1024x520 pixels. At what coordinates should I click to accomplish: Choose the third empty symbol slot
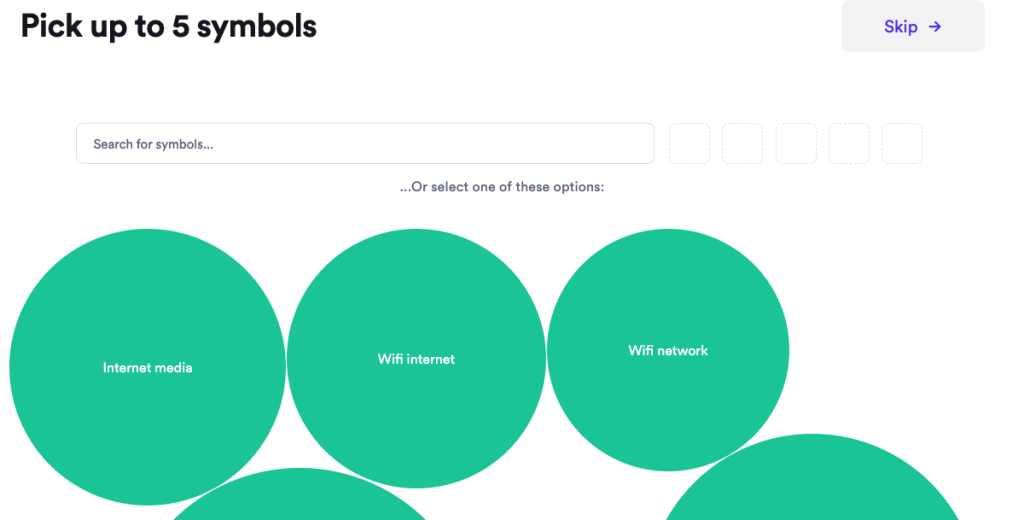pos(796,144)
